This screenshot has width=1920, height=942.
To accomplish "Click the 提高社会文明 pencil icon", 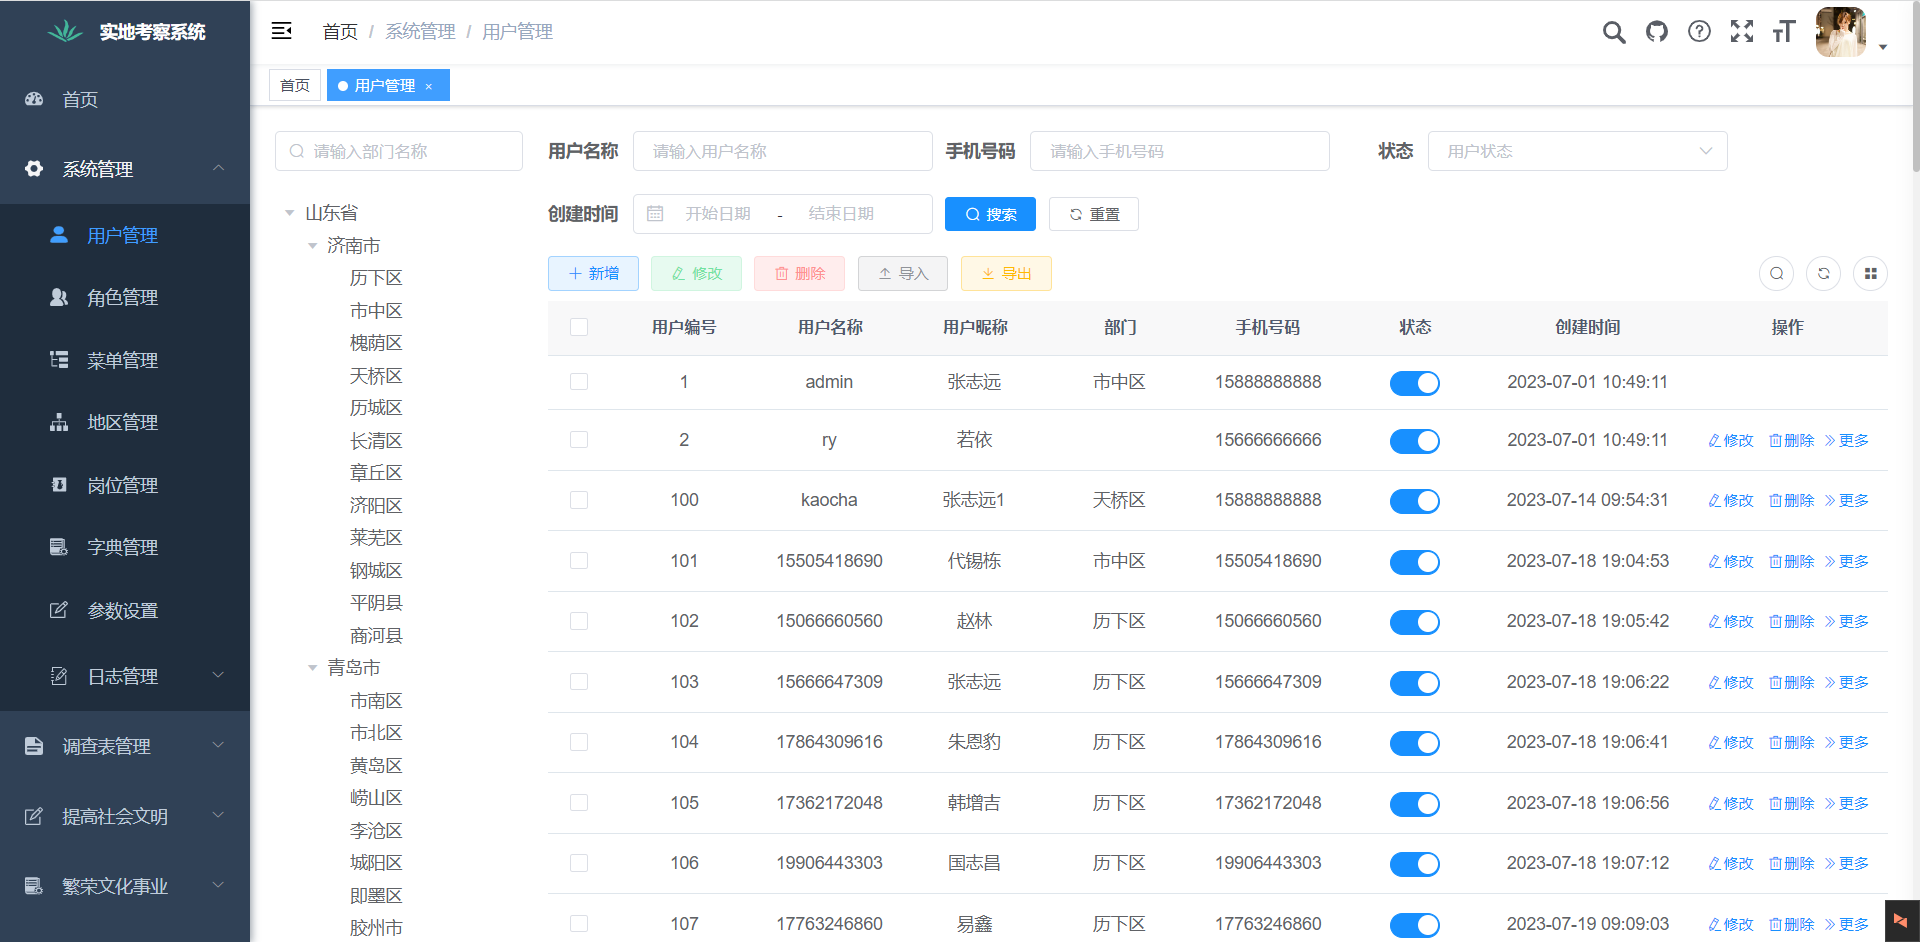I will click(x=34, y=816).
